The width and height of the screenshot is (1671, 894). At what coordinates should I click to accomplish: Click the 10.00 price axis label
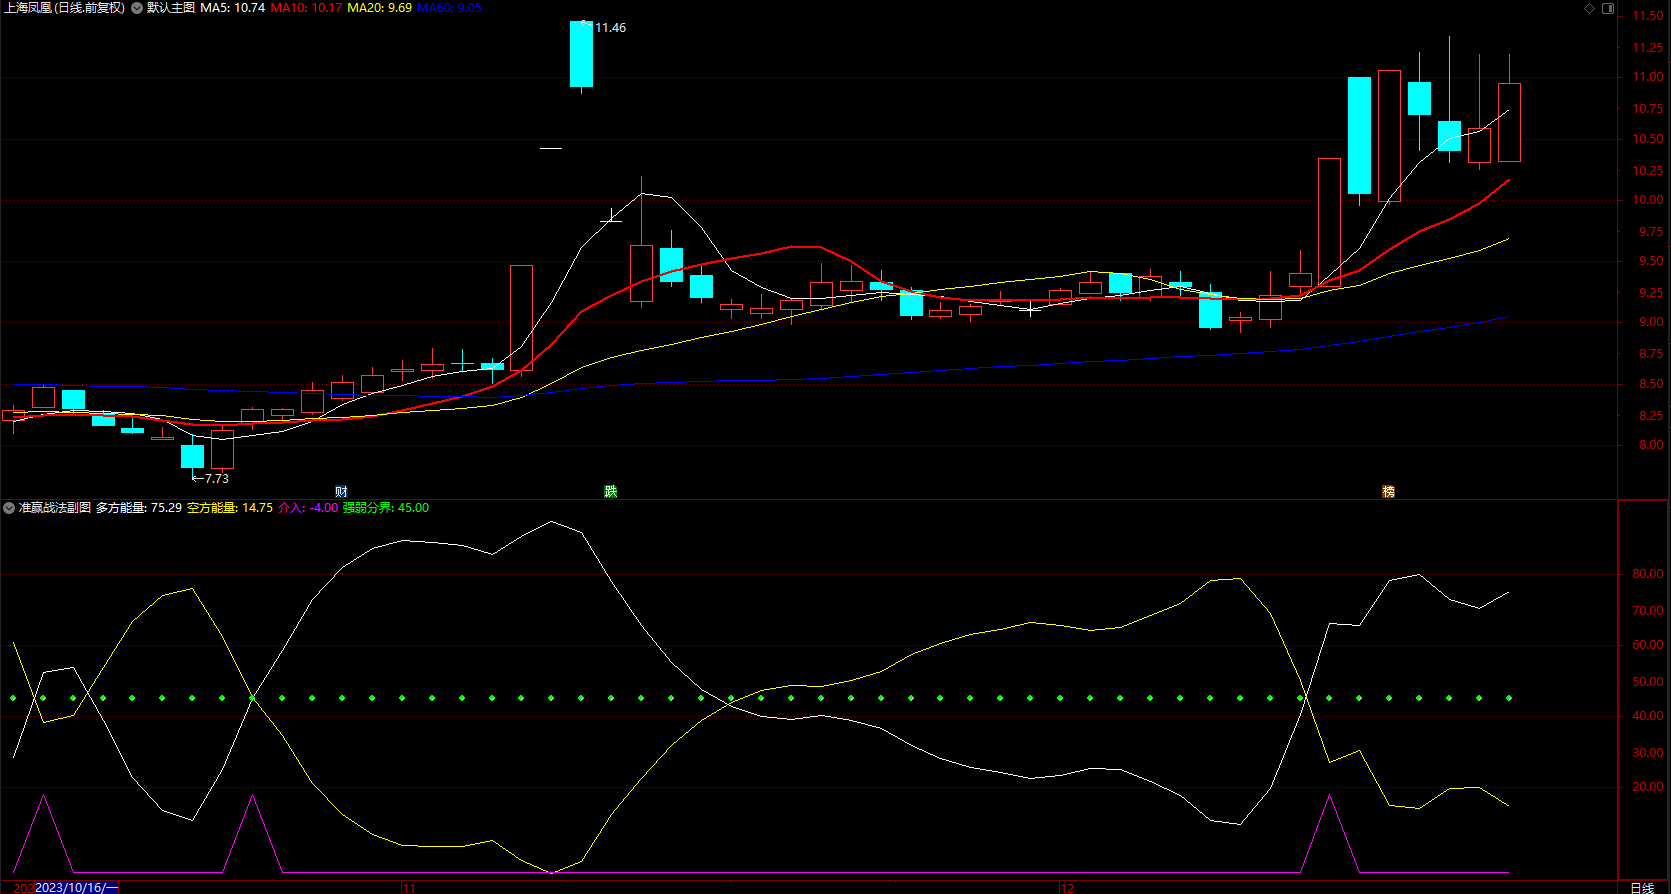coord(1649,200)
